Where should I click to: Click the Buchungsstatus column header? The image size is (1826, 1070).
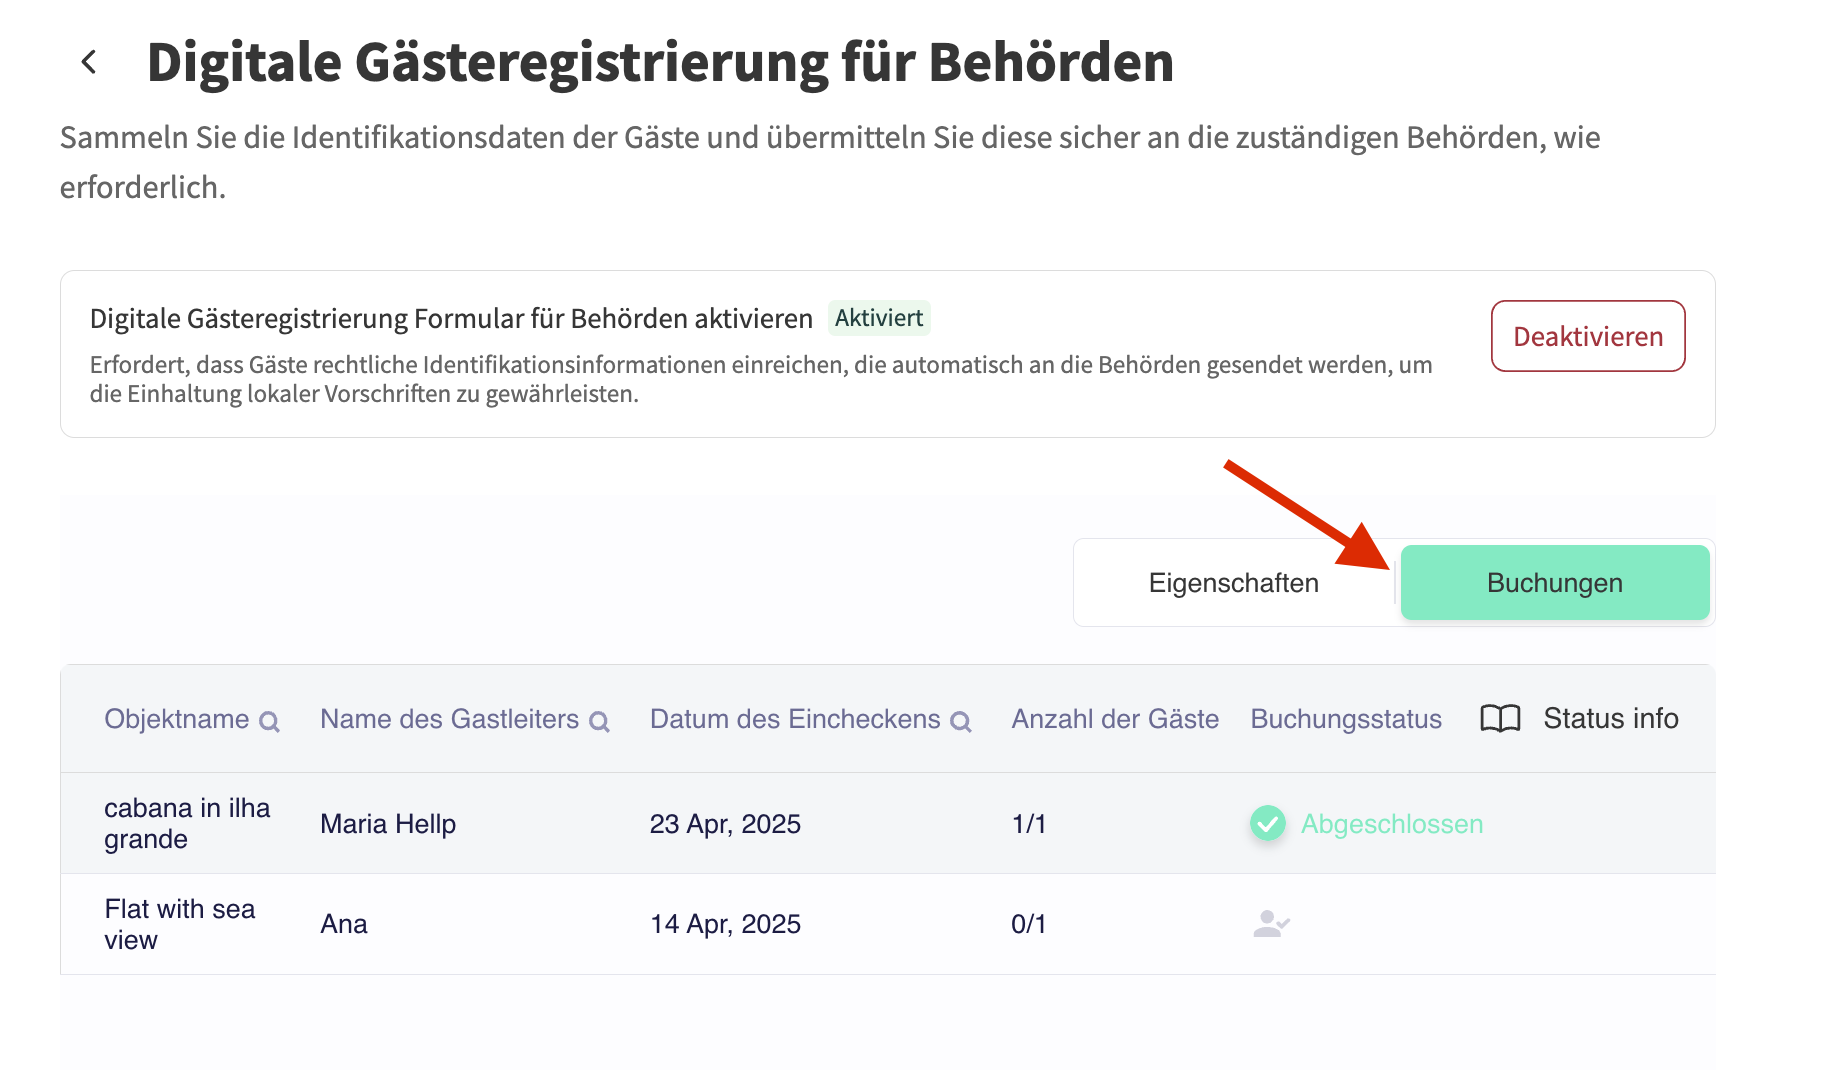[x=1346, y=719]
